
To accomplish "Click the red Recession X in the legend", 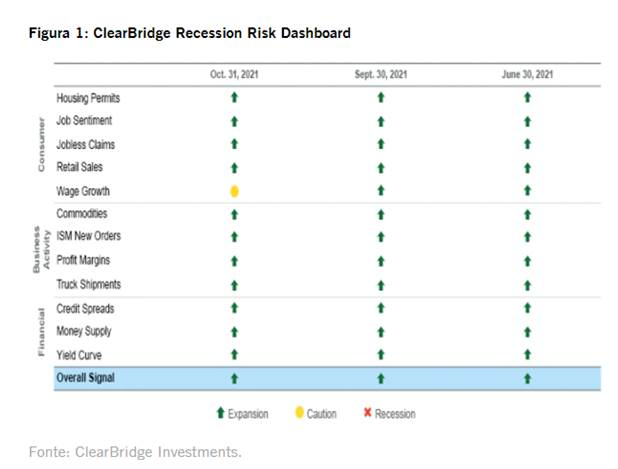I will click(367, 413).
